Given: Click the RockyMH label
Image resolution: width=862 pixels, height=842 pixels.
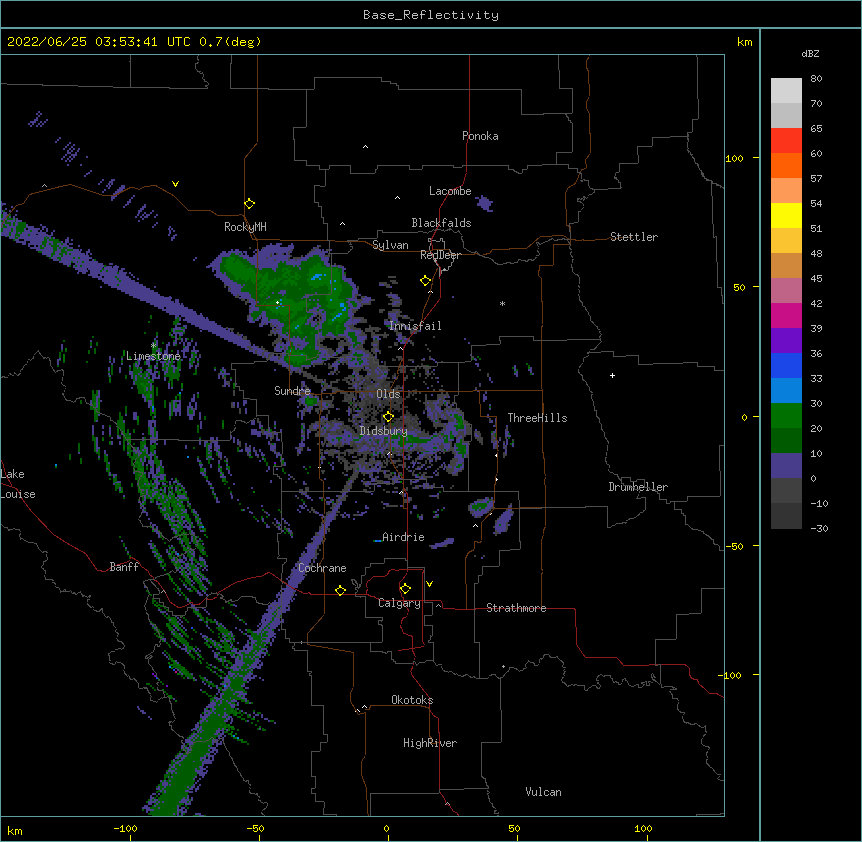Looking at the screenshot, I should point(245,227).
